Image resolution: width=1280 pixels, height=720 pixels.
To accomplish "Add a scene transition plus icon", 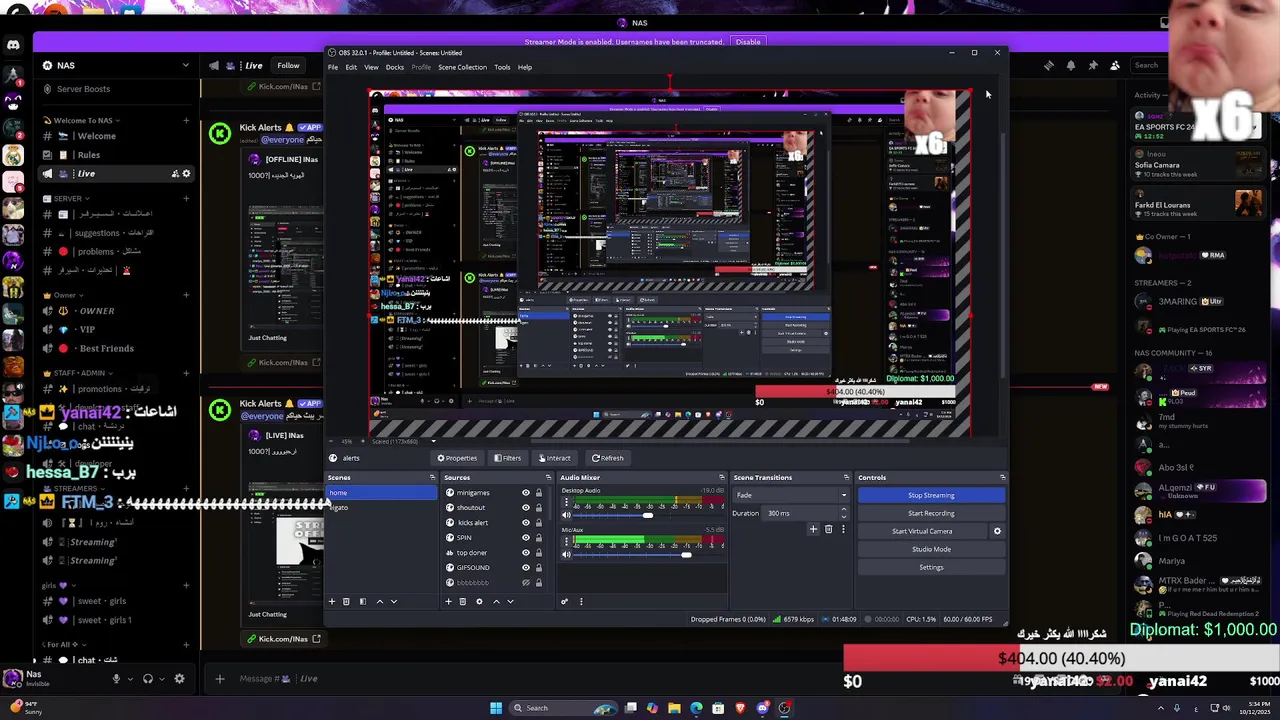I will point(813,529).
